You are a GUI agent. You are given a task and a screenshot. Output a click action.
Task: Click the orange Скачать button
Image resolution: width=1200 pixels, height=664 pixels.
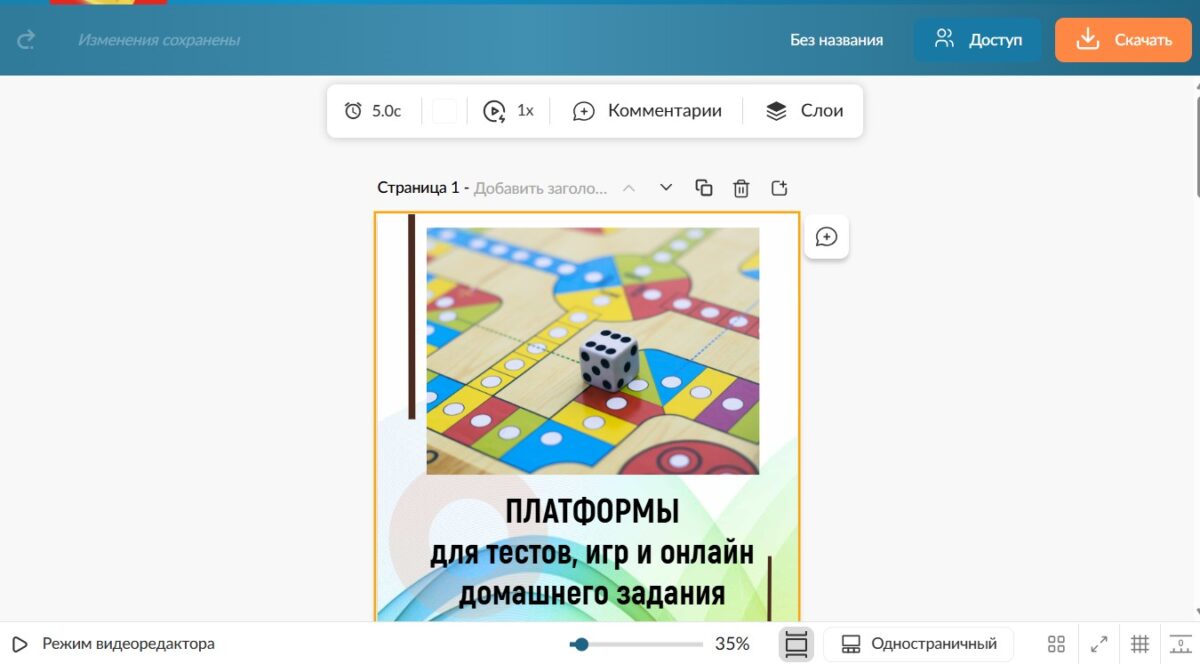point(1124,40)
